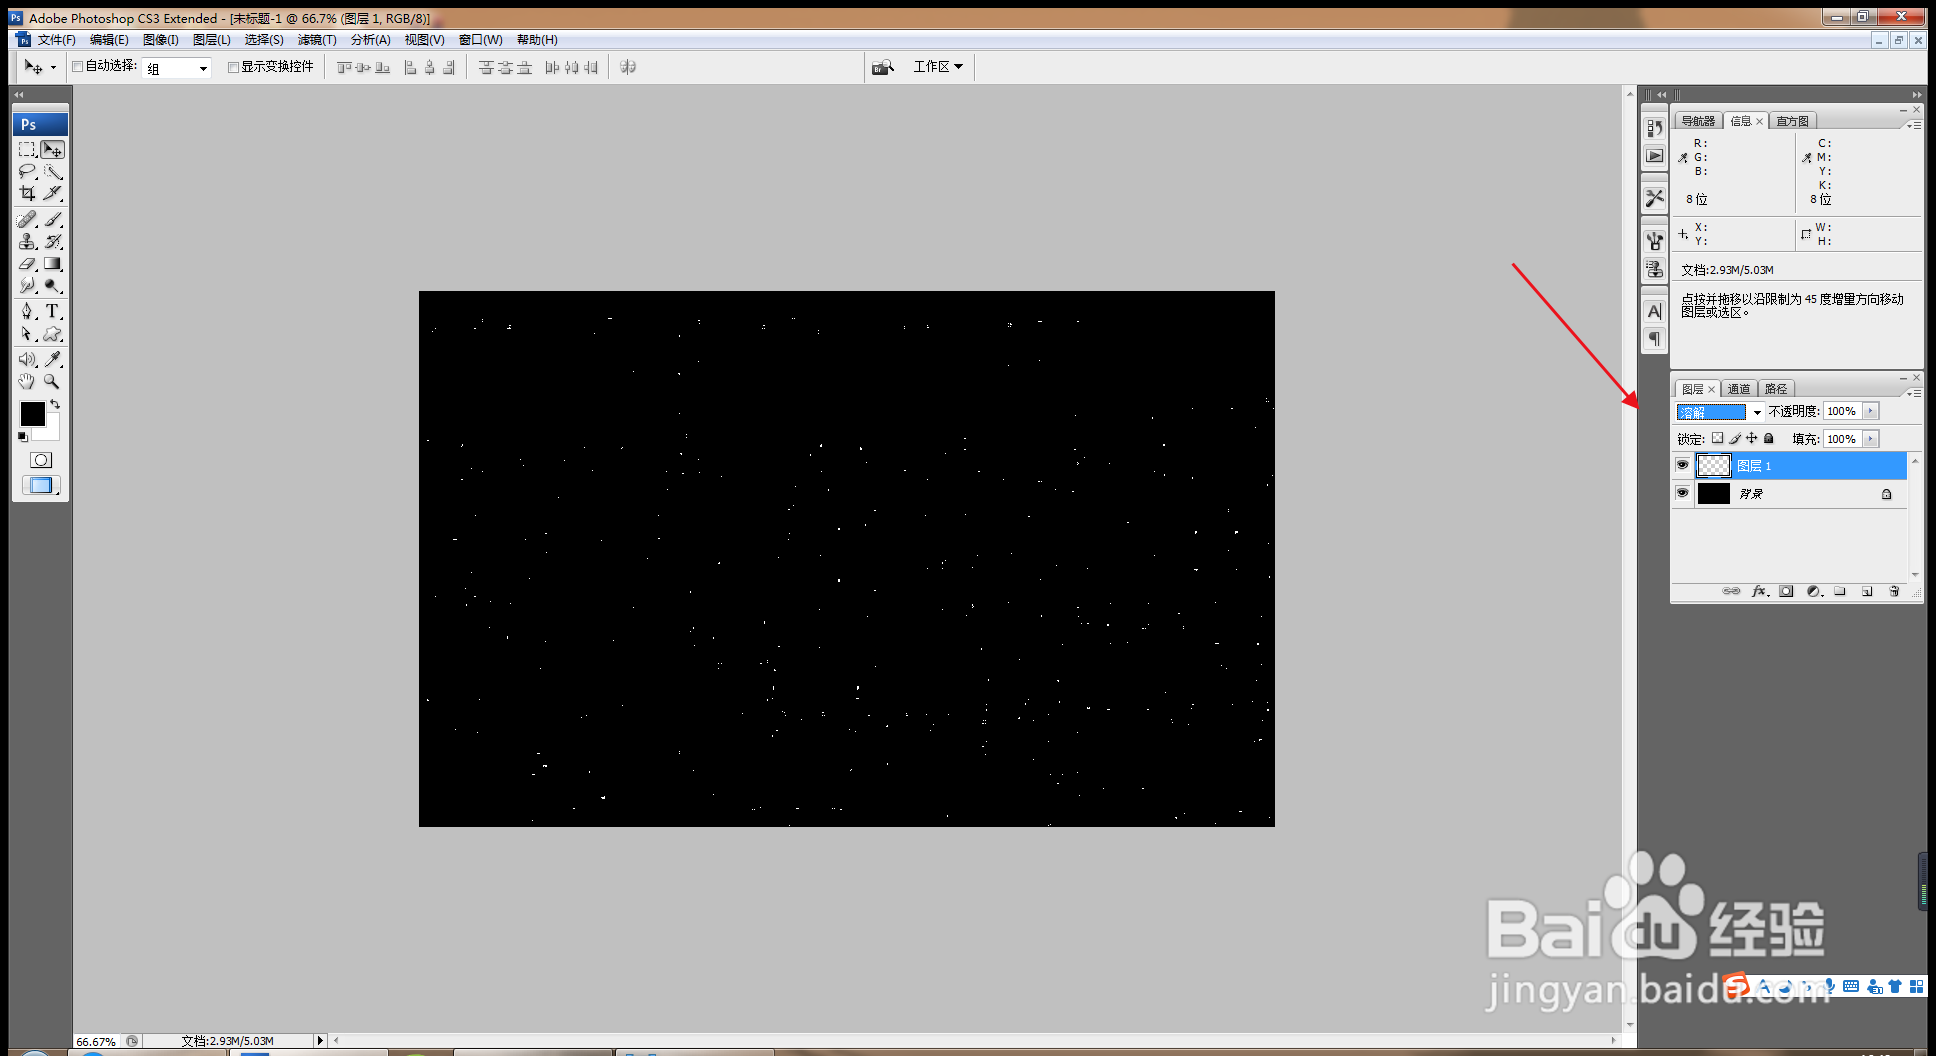Select the Gradient tool

pyautogui.click(x=53, y=264)
